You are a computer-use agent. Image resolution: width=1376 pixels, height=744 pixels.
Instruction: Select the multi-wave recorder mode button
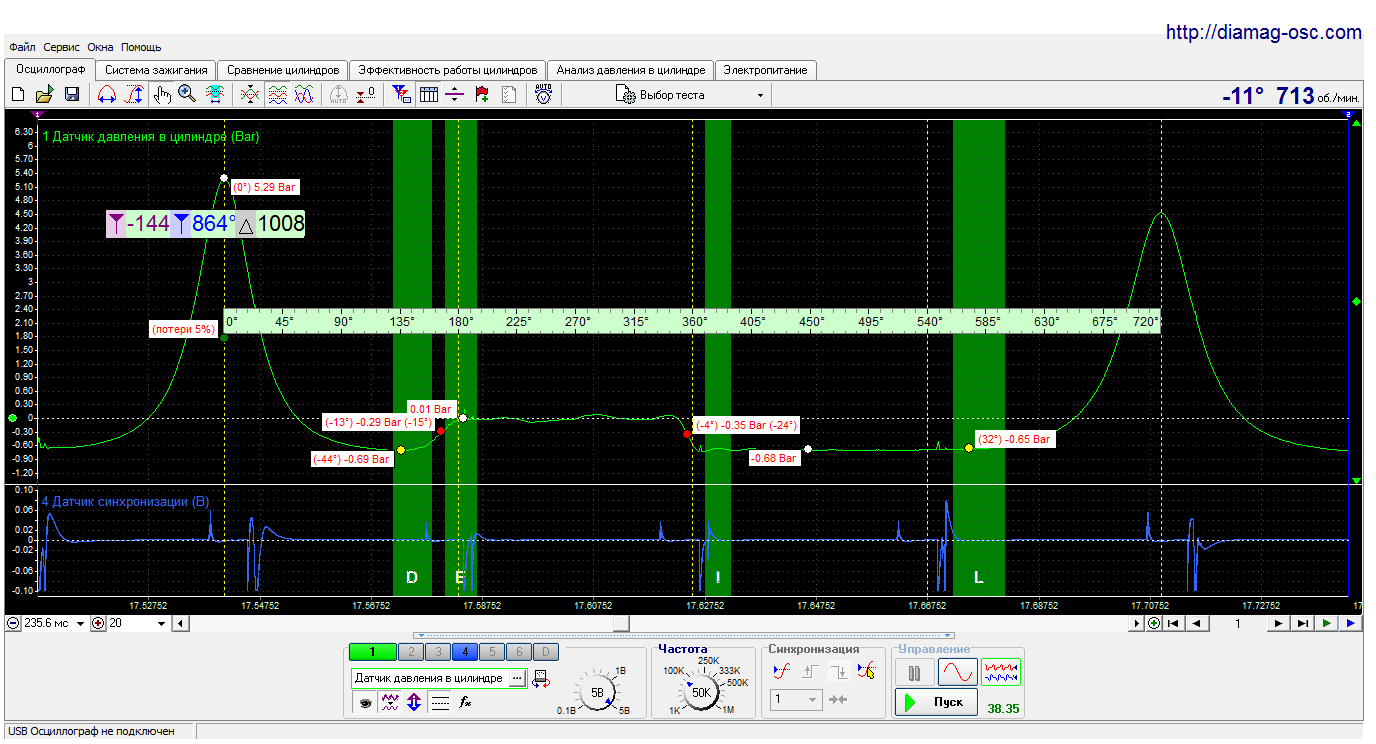coord(1001,672)
